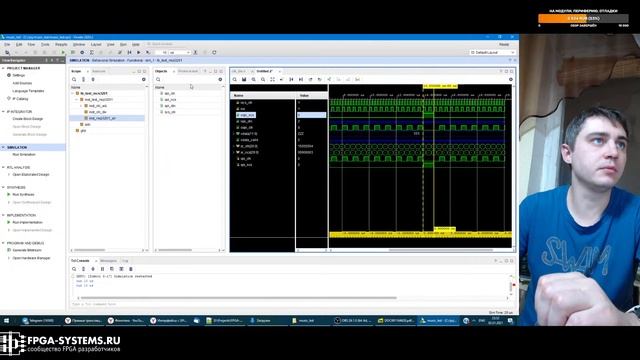Collapse the IP INTEGRATOR section
The width and height of the screenshot is (640, 360).
click(4, 111)
